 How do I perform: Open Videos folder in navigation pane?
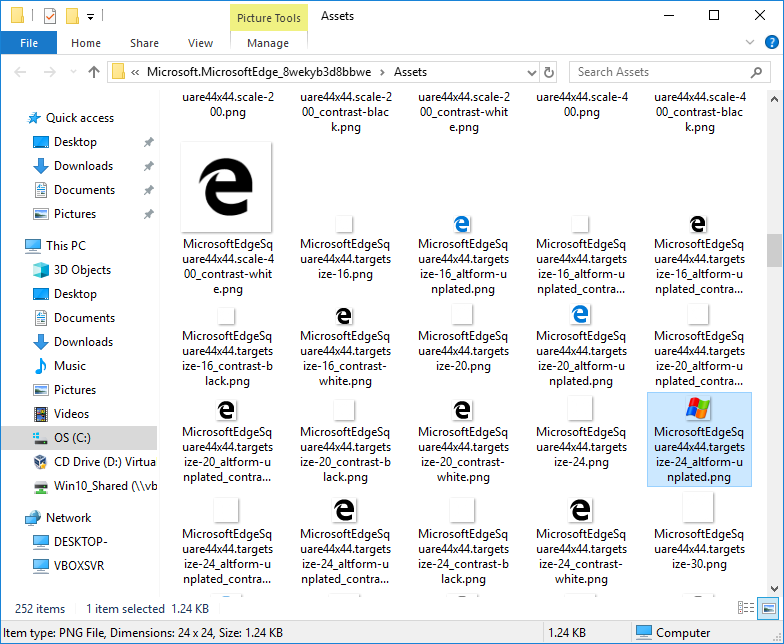[x=71, y=414]
